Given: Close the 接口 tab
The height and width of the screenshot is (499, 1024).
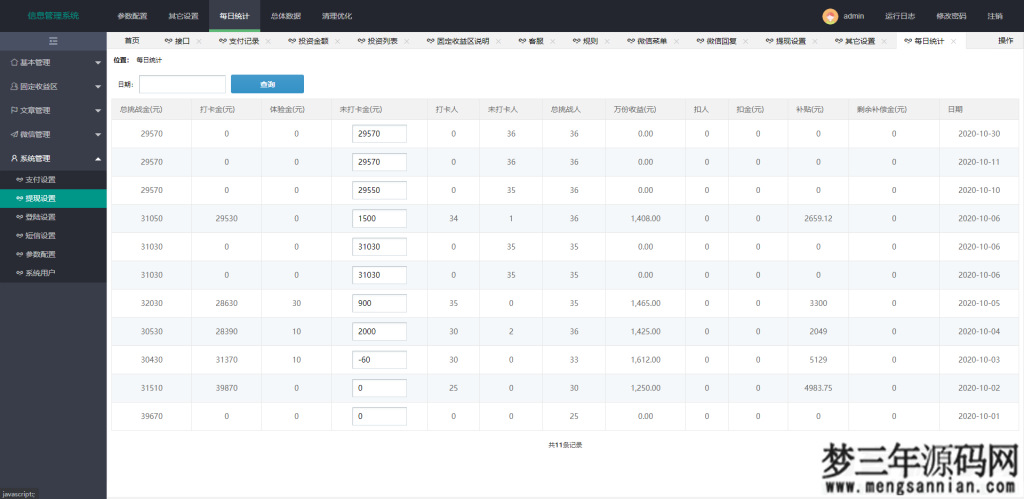Looking at the screenshot, I should pos(199,41).
